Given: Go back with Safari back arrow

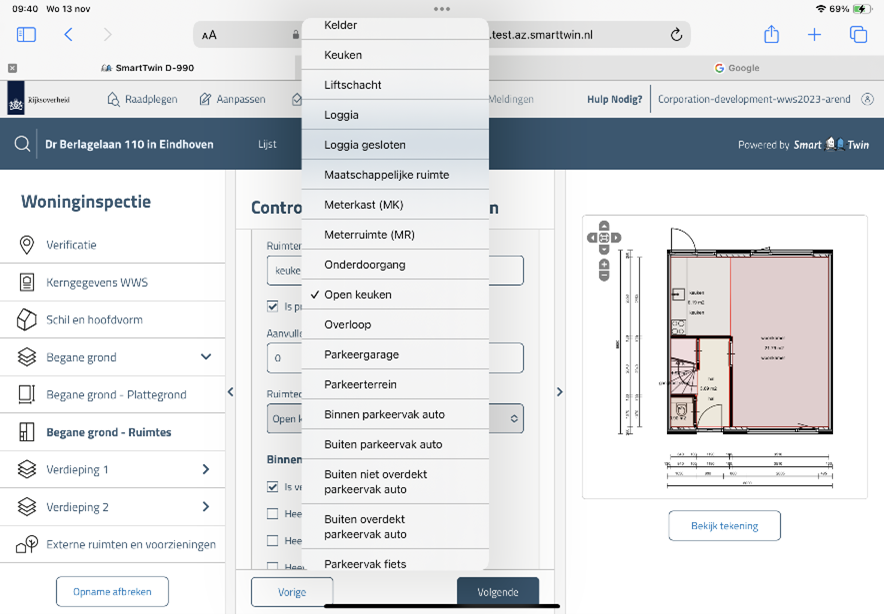Looking at the screenshot, I should 68,35.
